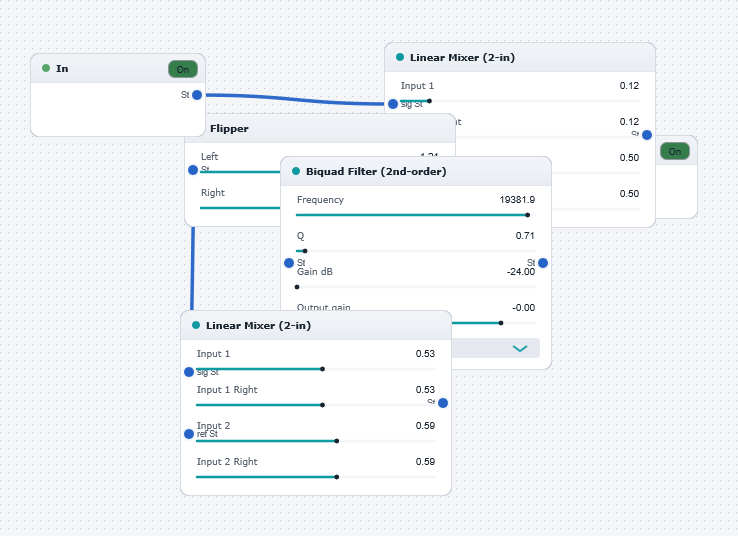Toggle the On switch of In node

tap(183, 70)
